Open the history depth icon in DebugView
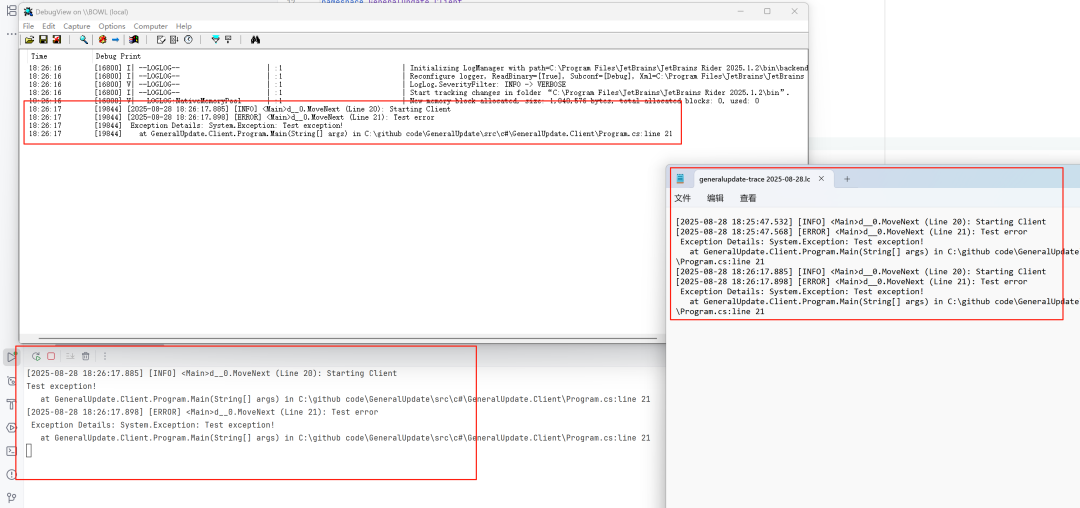The width and height of the screenshot is (1080, 508). click(x=228, y=40)
